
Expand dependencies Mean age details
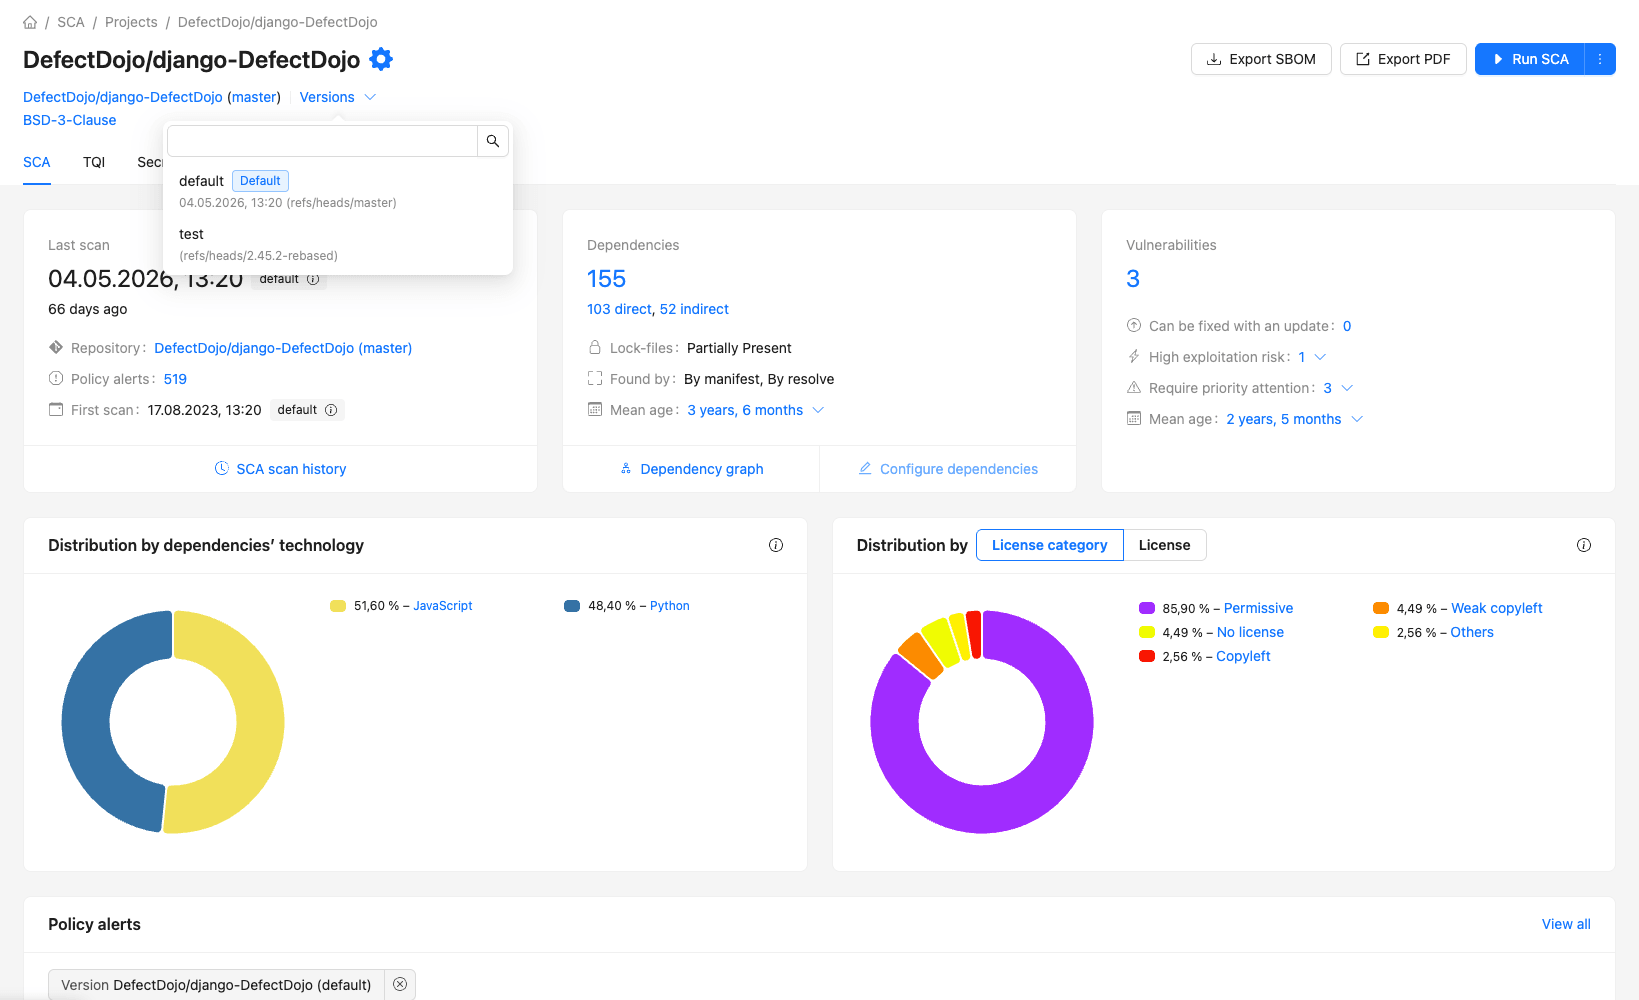818,410
